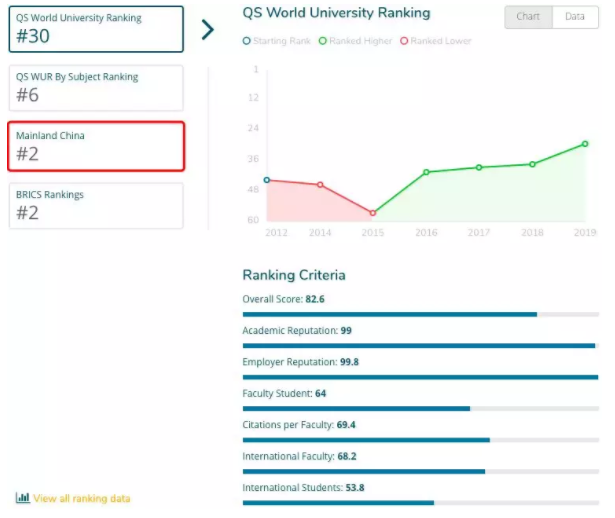Select the Mainland China #2 ranking card
Image resolution: width=615 pixels, height=518 pixels.
(x=96, y=146)
